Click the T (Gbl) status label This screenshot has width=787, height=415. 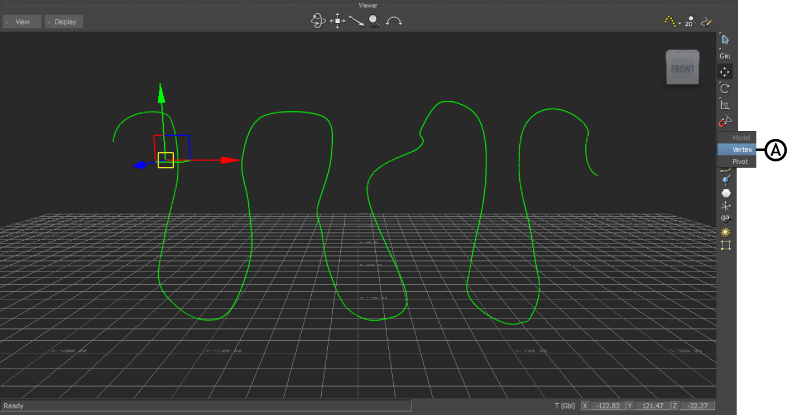click(565, 405)
